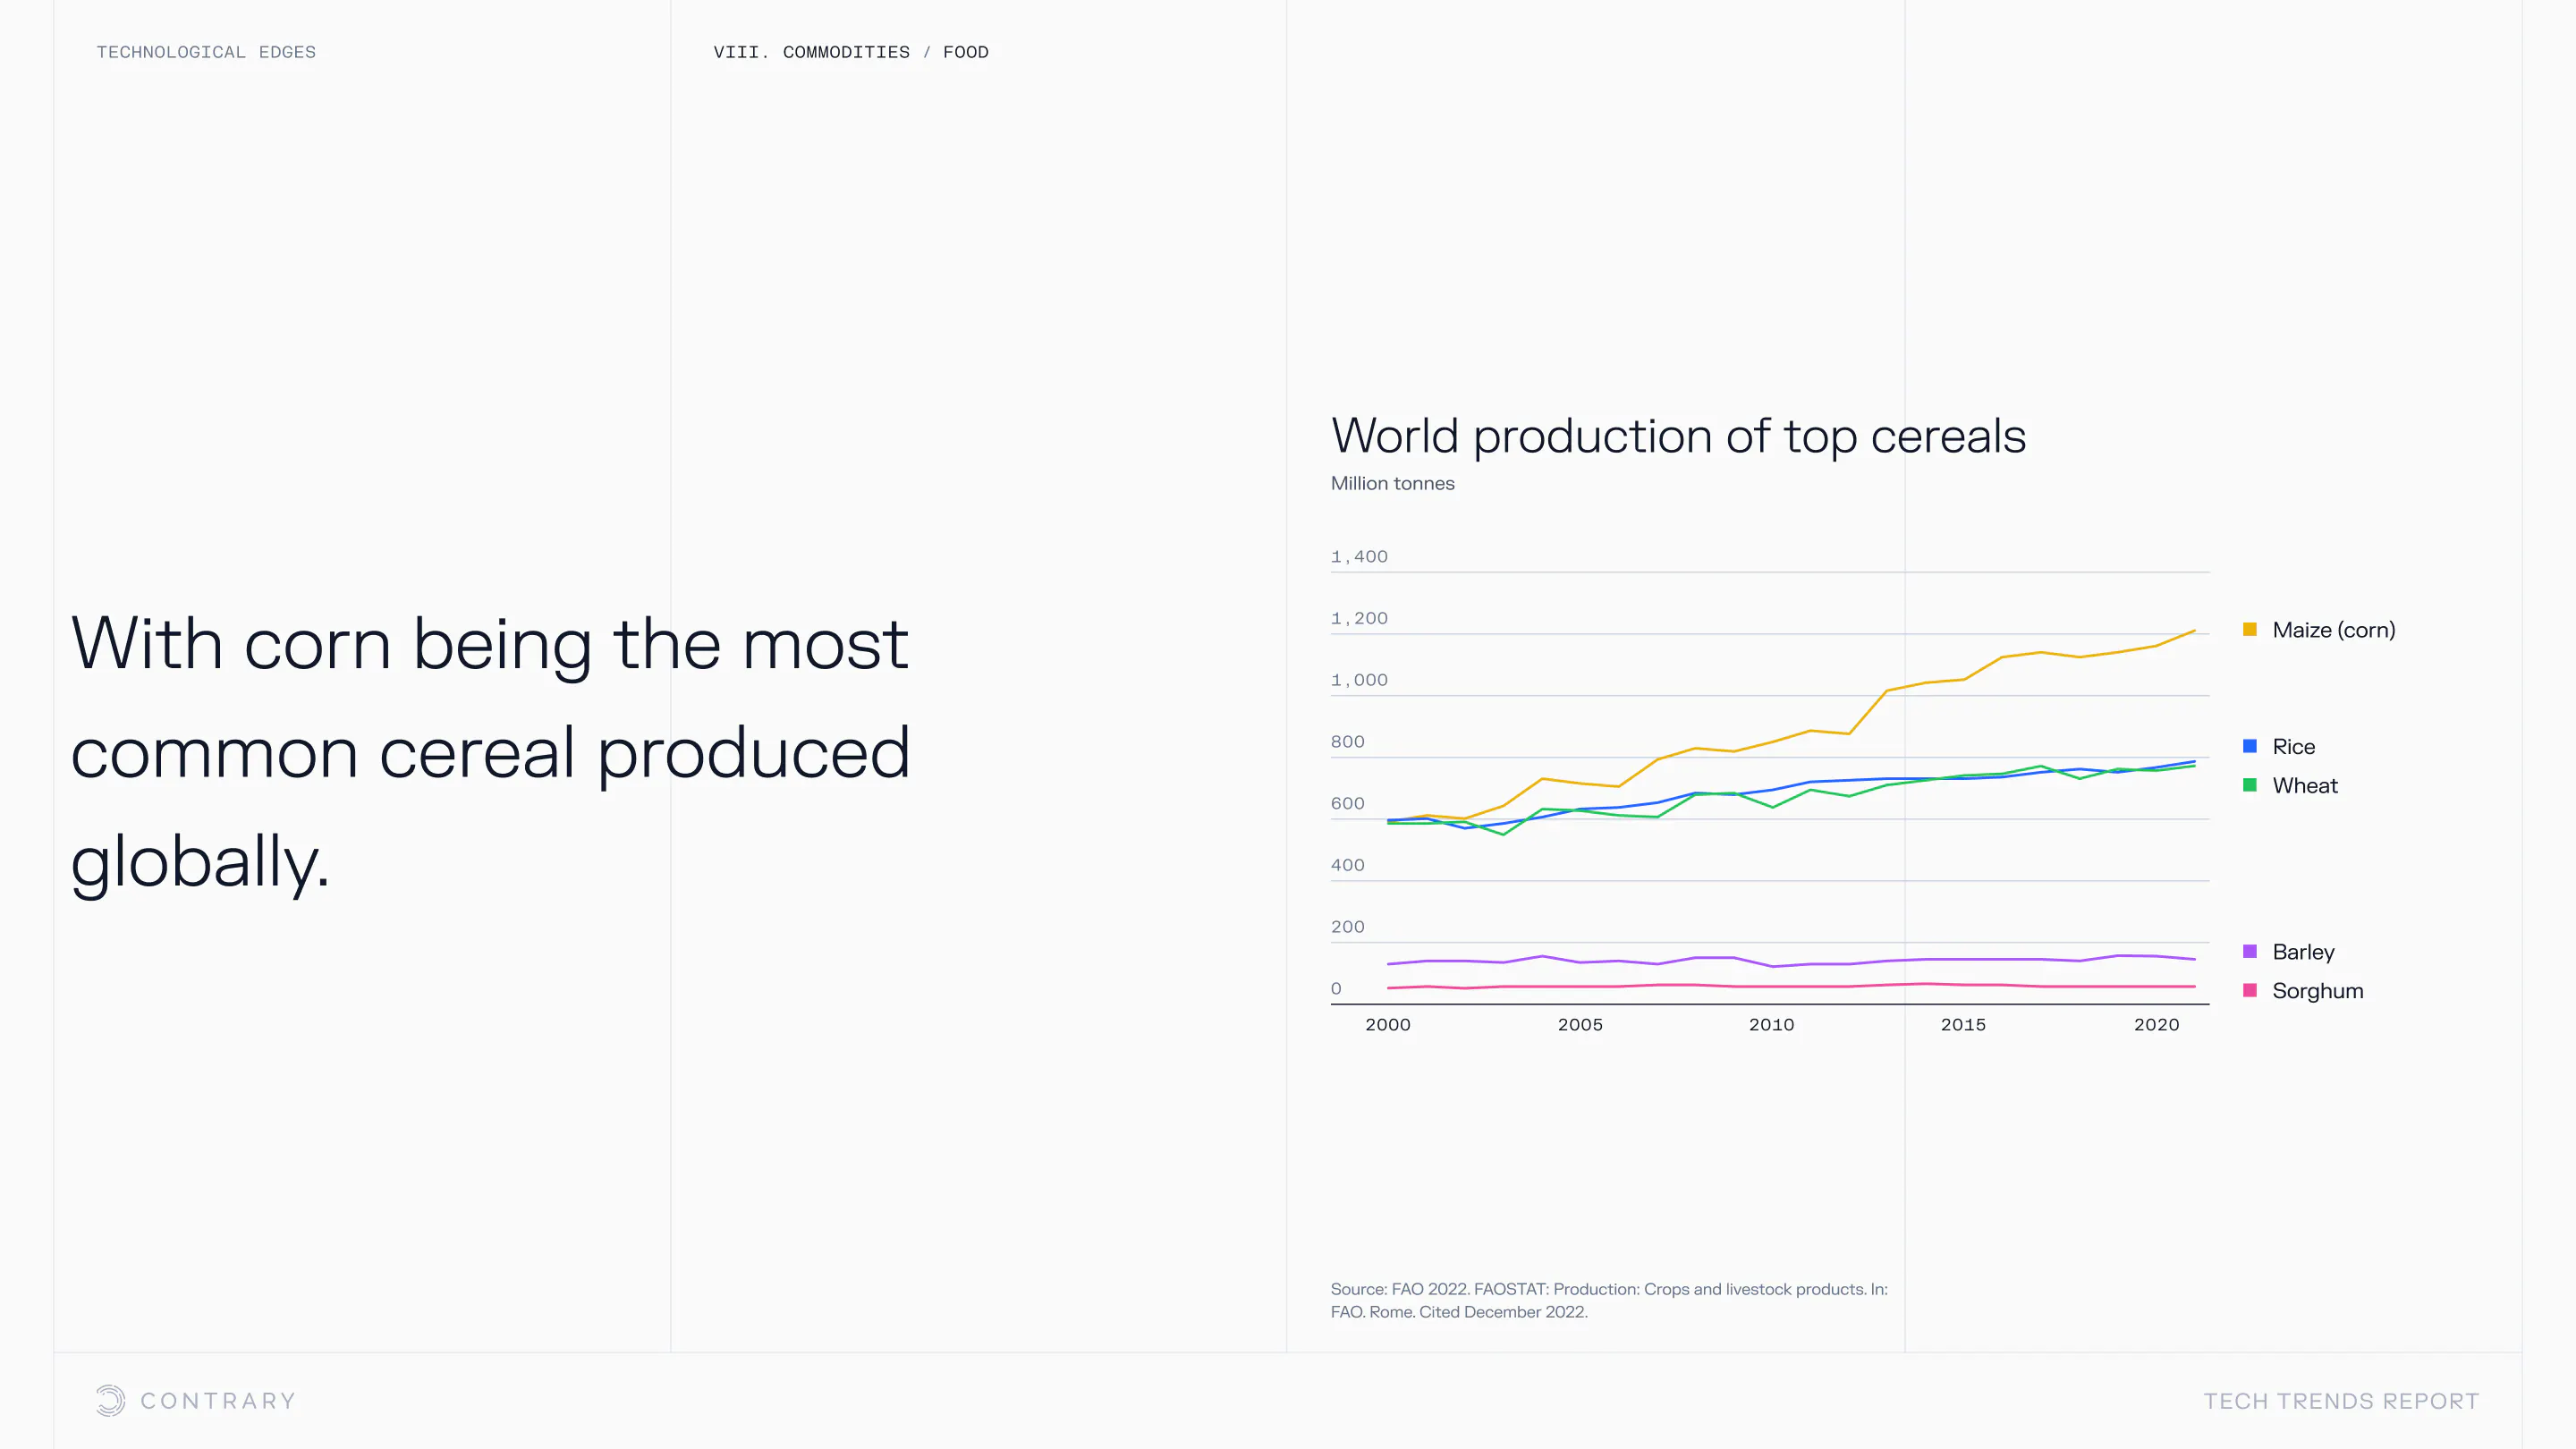Click the chart title World production of top cereals
Screen dimensions: 2576x1449
[x=1678, y=436]
